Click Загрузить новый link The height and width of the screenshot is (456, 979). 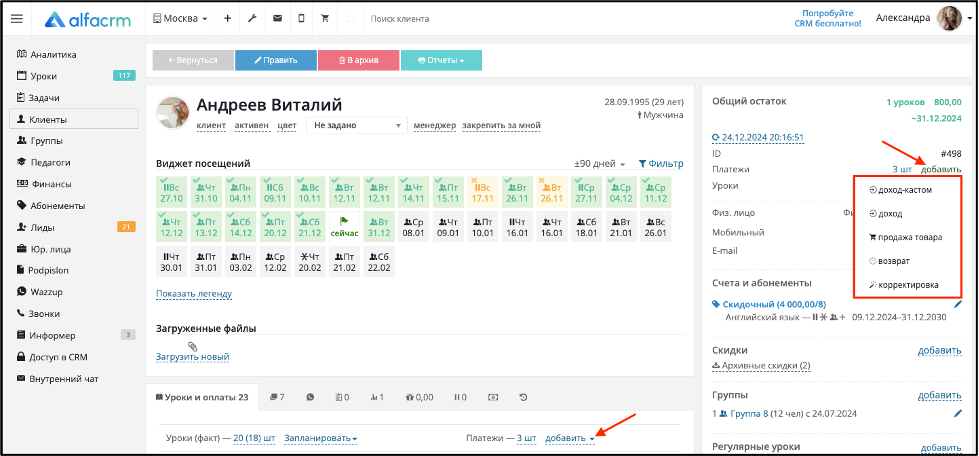[x=193, y=357]
